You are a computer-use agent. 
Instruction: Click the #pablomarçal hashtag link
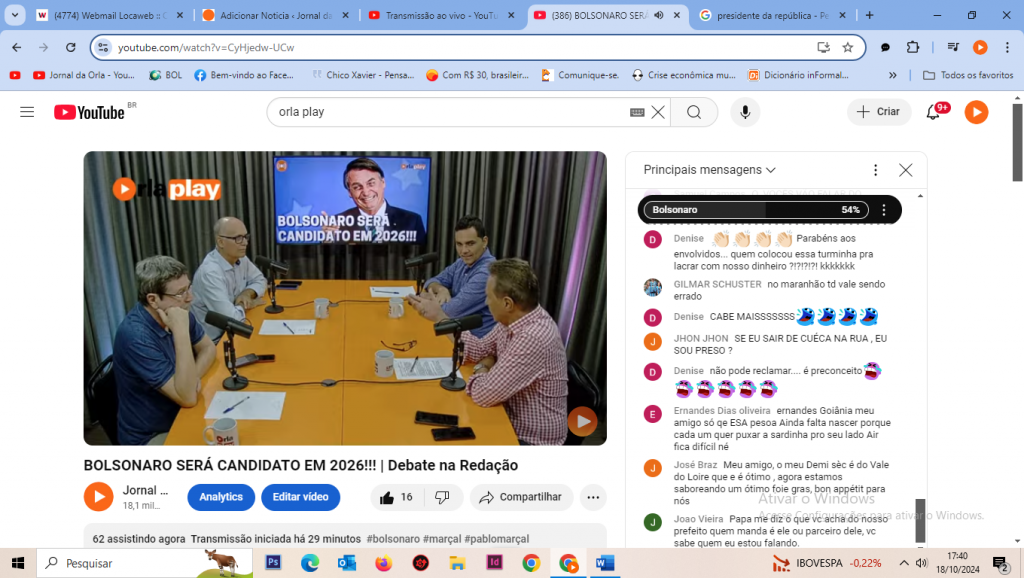(496, 539)
